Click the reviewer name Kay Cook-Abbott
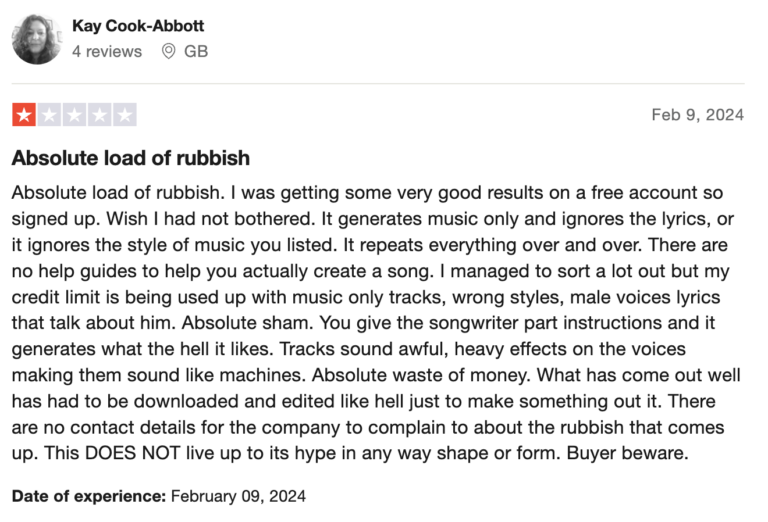 click(x=138, y=25)
